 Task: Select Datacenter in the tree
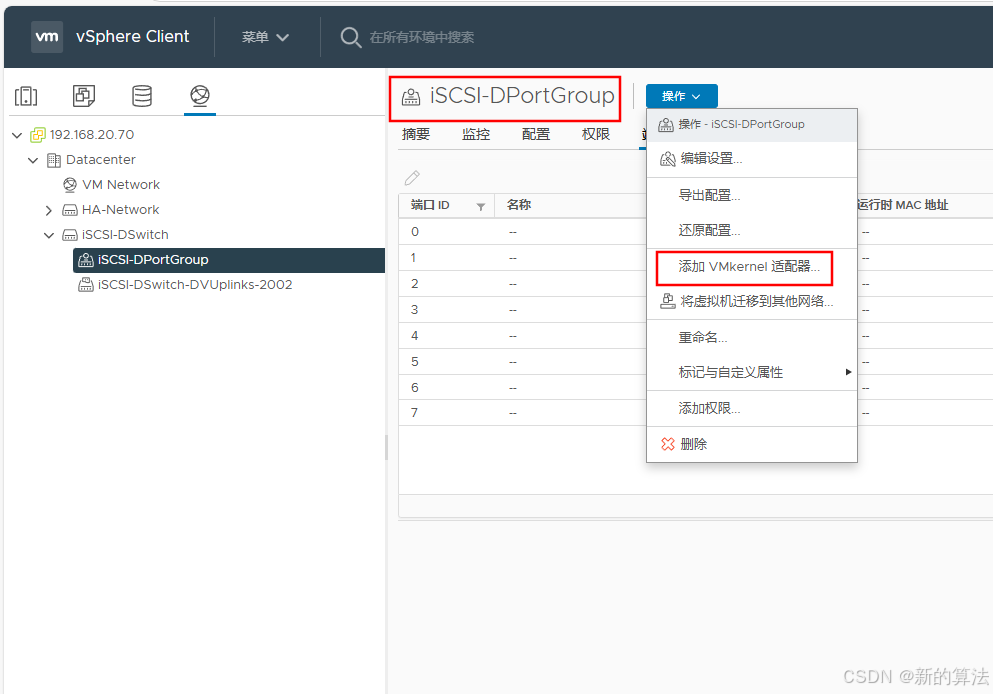101,160
